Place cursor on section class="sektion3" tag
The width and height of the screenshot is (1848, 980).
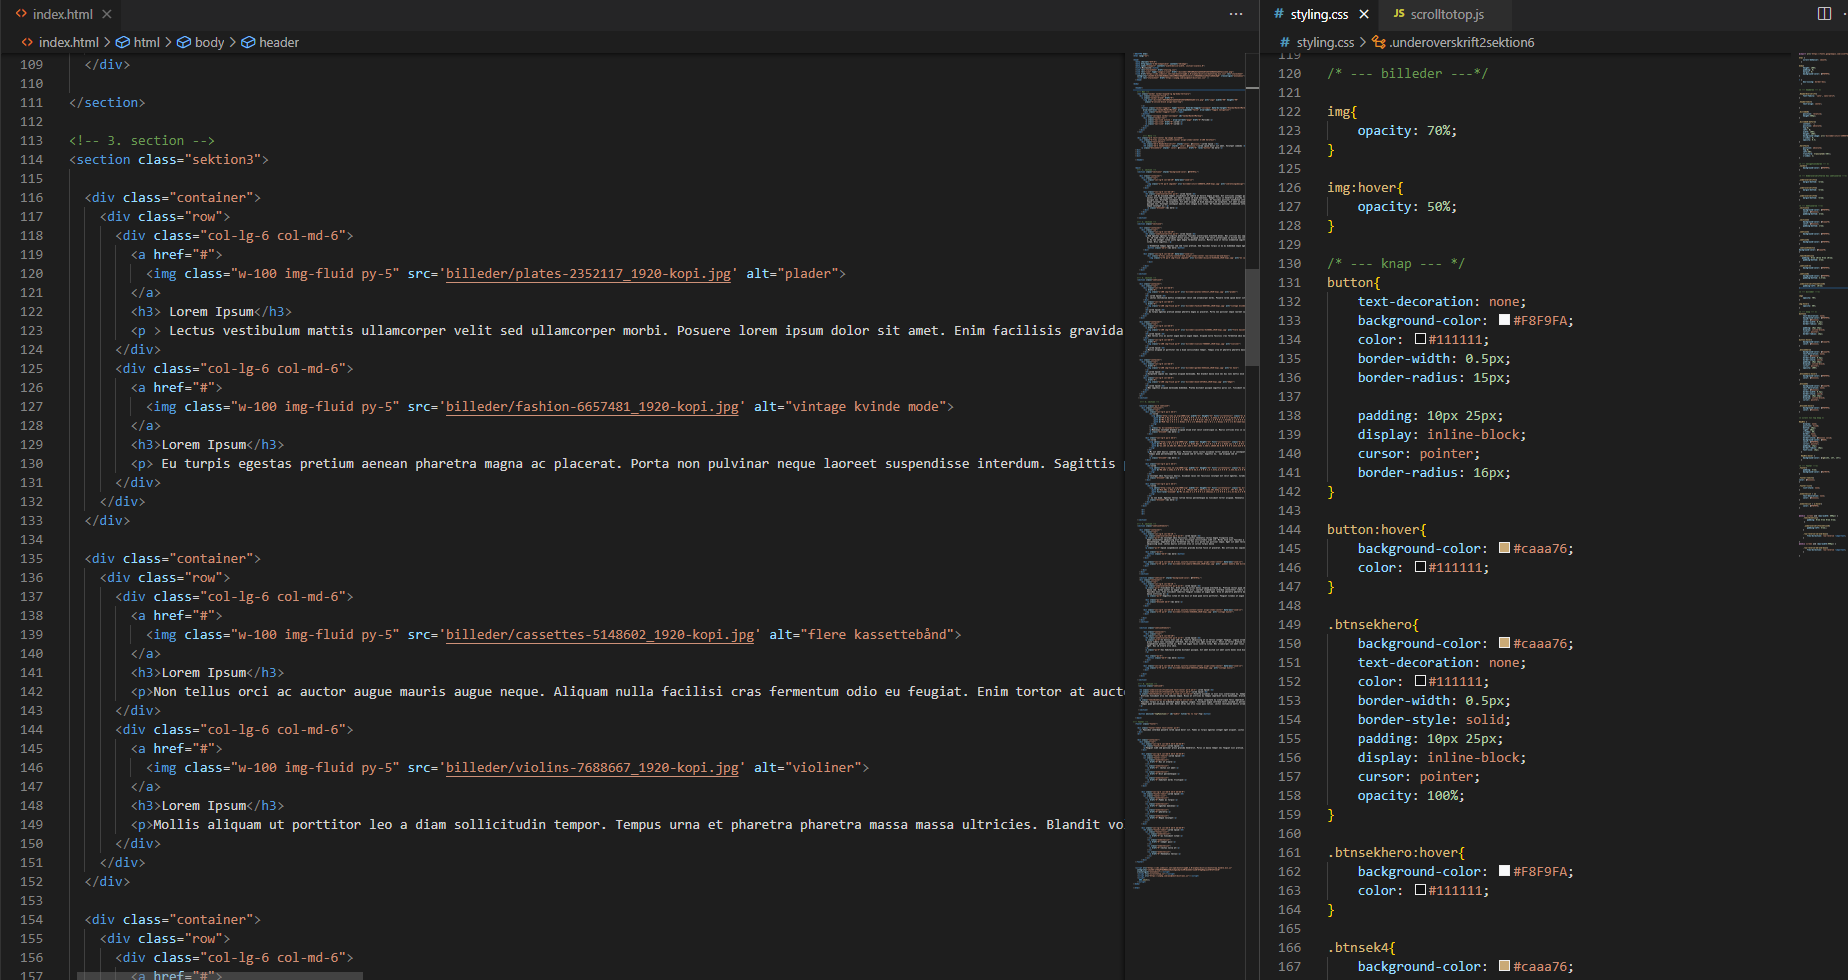click(169, 160)
